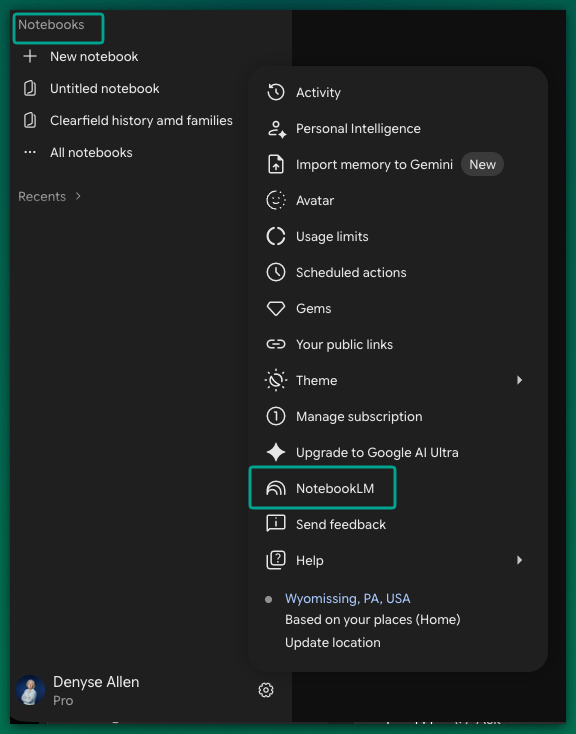Click the Usage limits circular icon
576x734 pixels.
[276, 236]
